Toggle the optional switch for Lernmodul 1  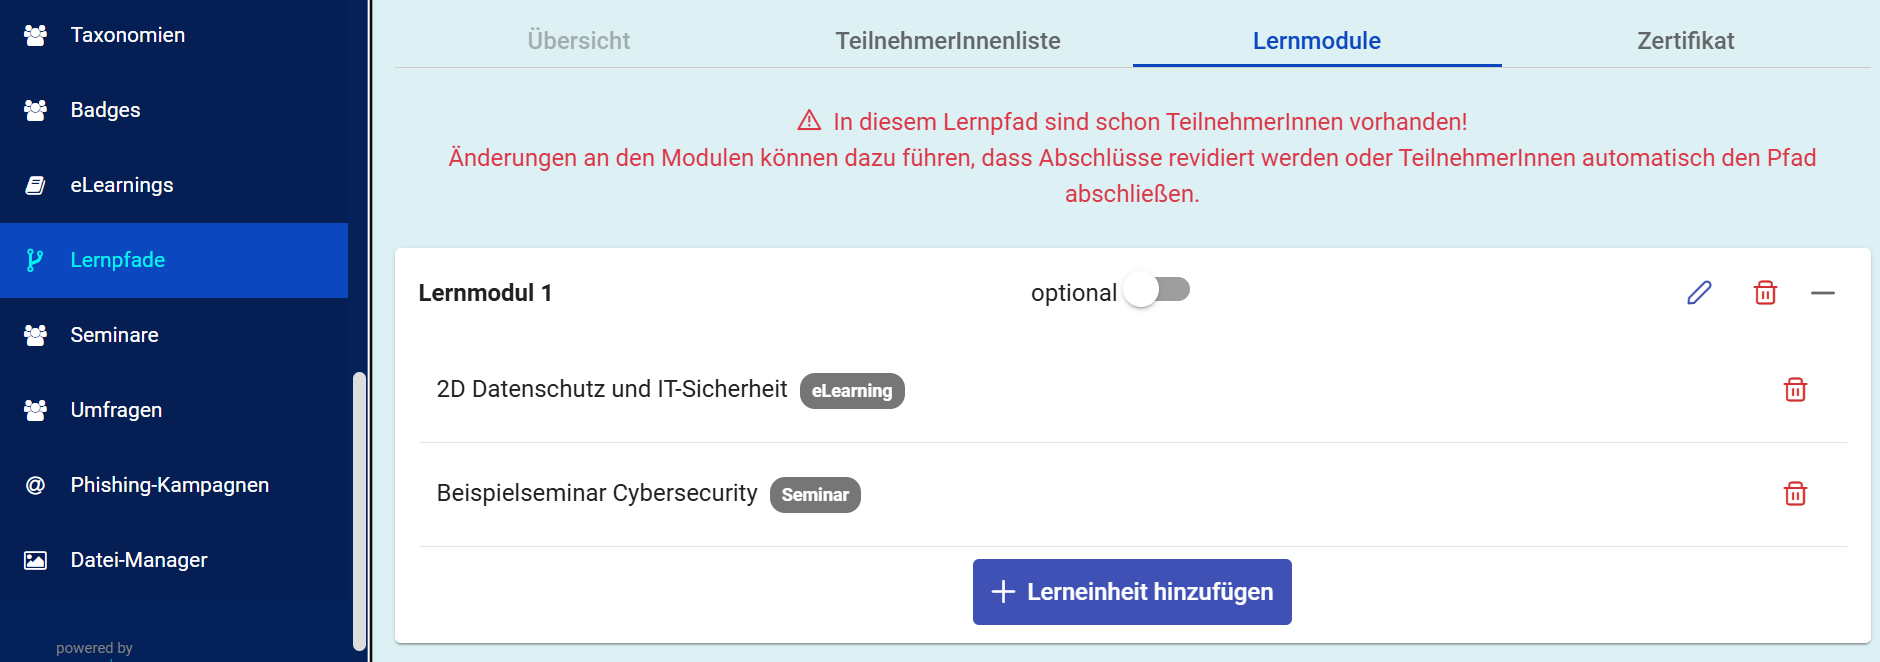pos(1157,290)
